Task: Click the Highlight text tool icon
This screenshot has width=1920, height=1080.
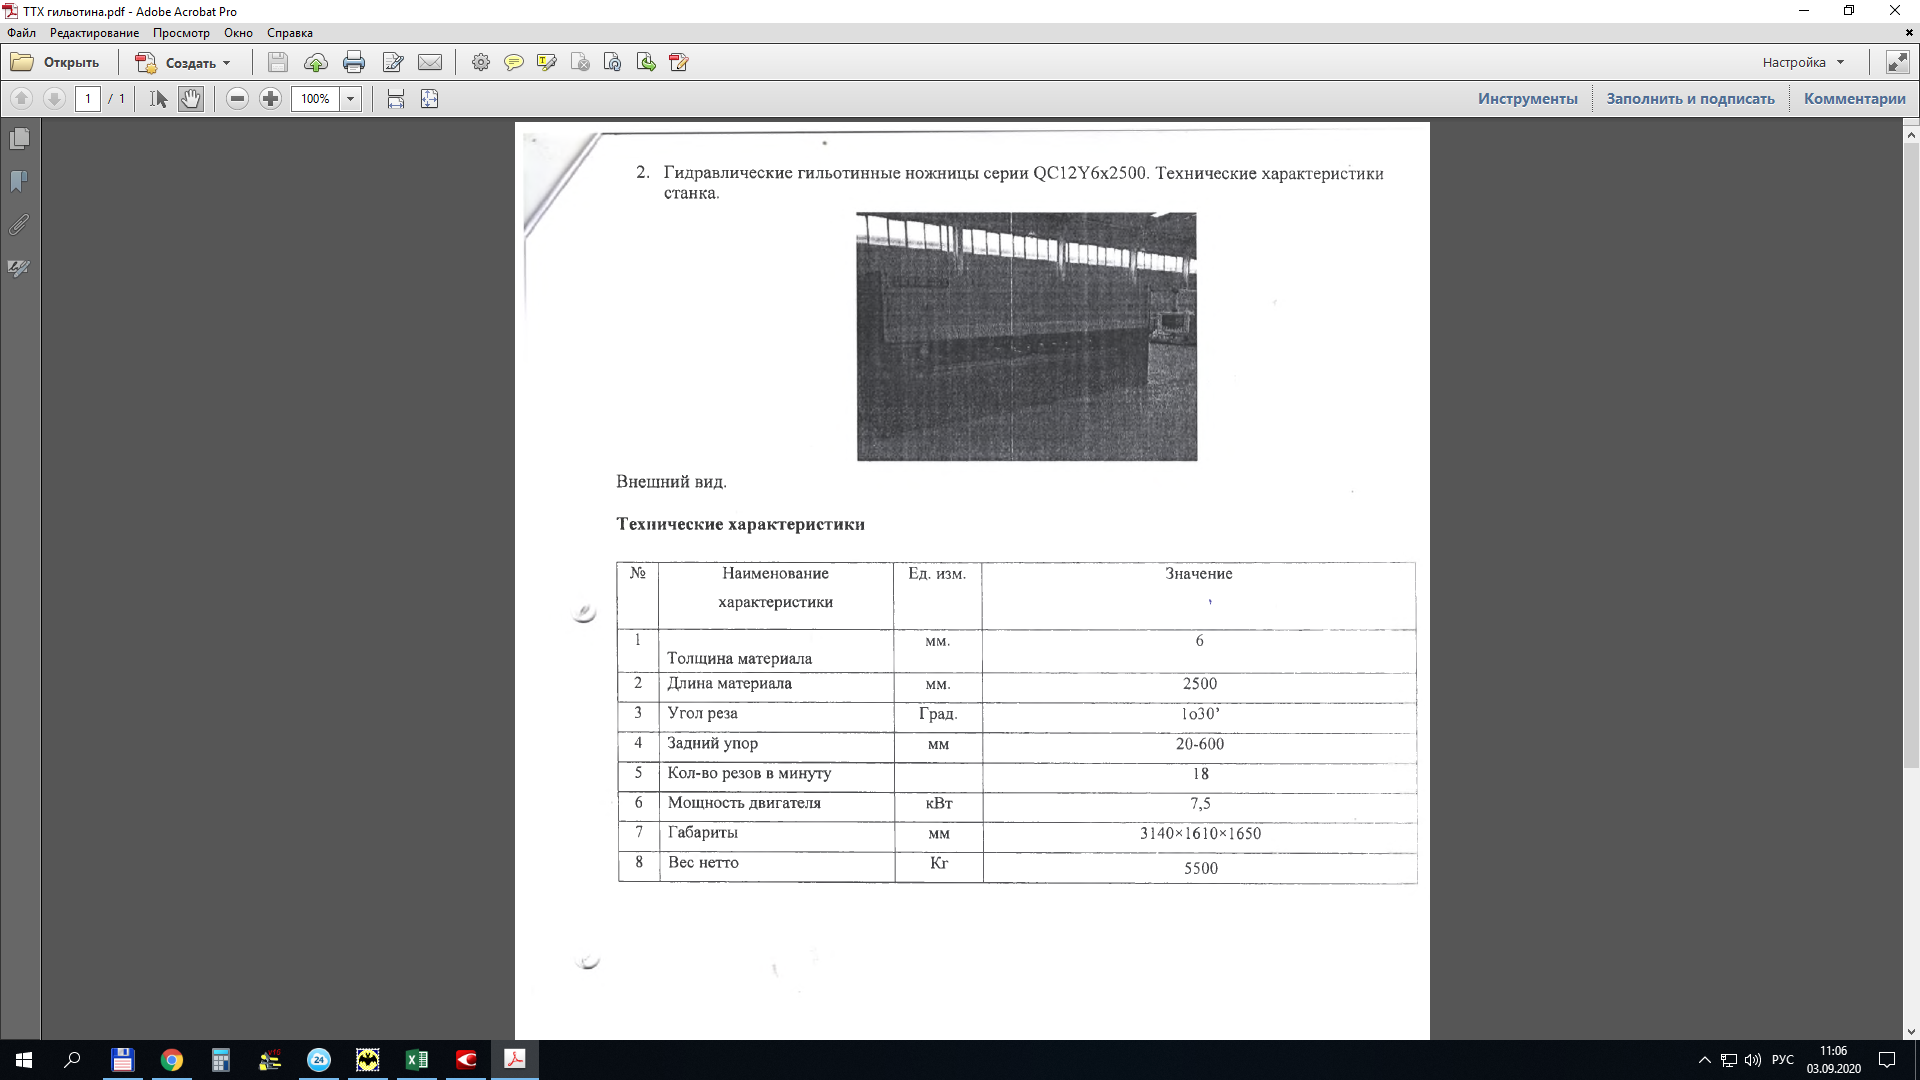Action: [x=546, y=63]
